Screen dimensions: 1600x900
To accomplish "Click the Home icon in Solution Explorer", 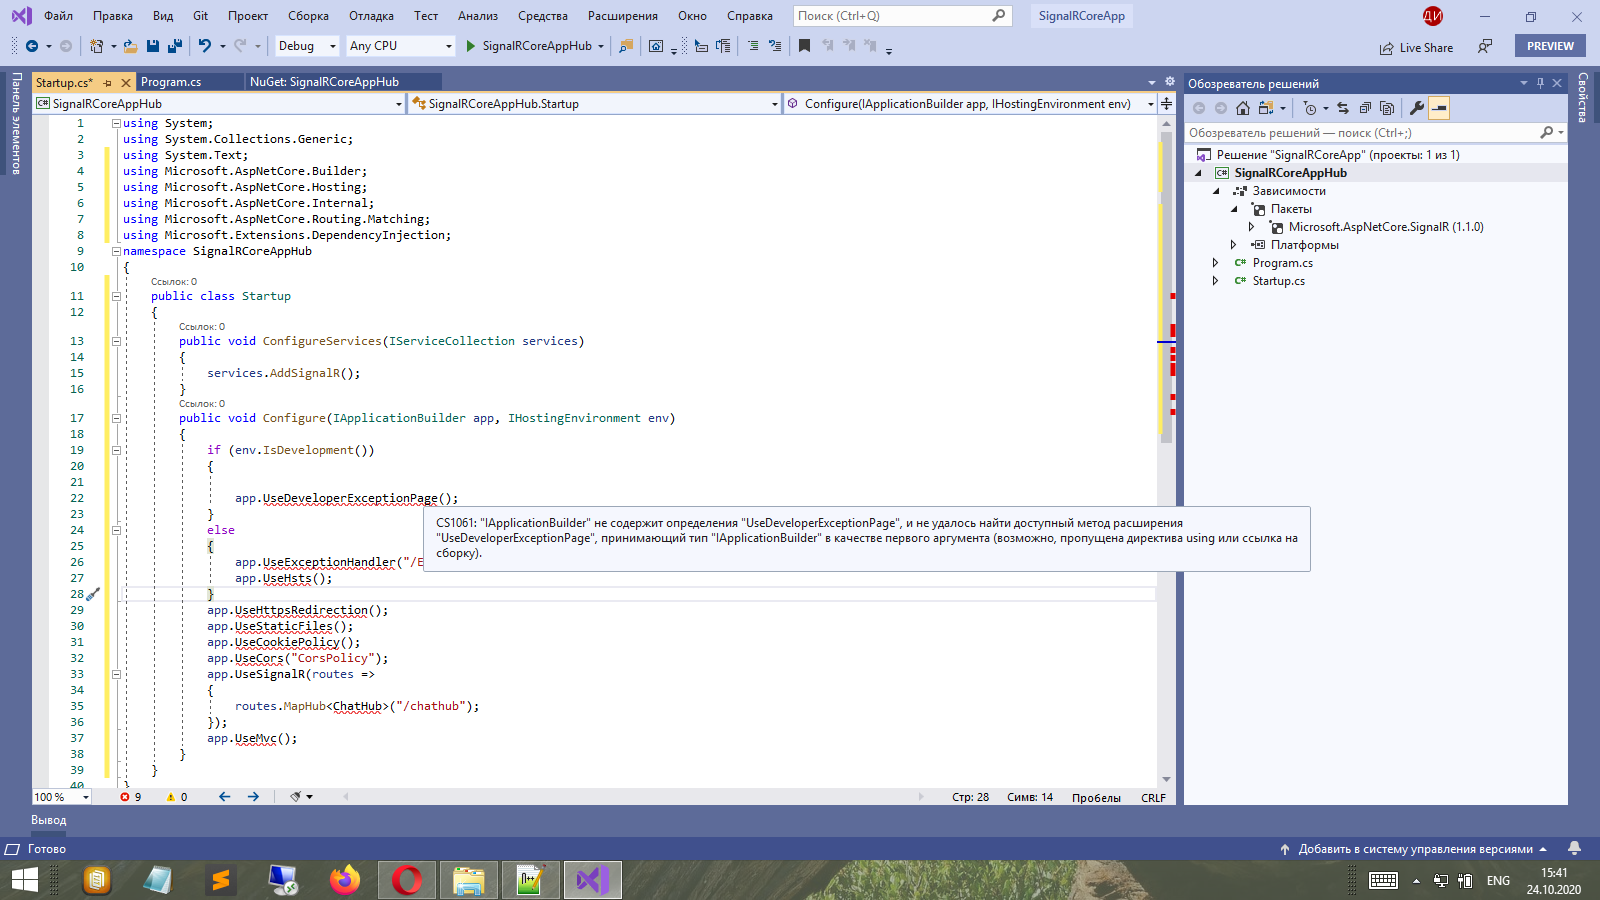I will [1242, 108].
